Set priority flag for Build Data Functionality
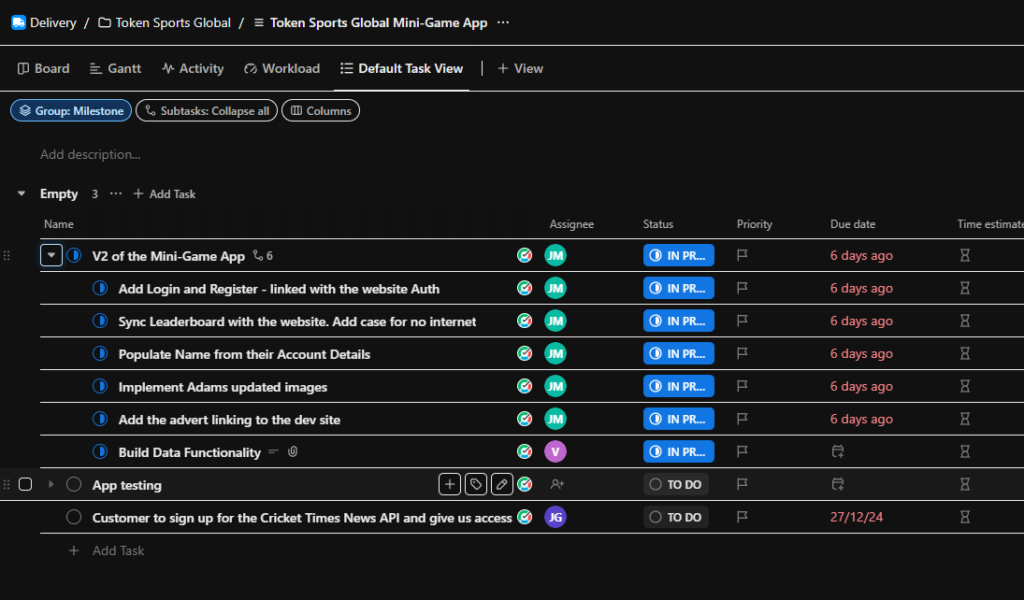 click(x=743, y=452)
